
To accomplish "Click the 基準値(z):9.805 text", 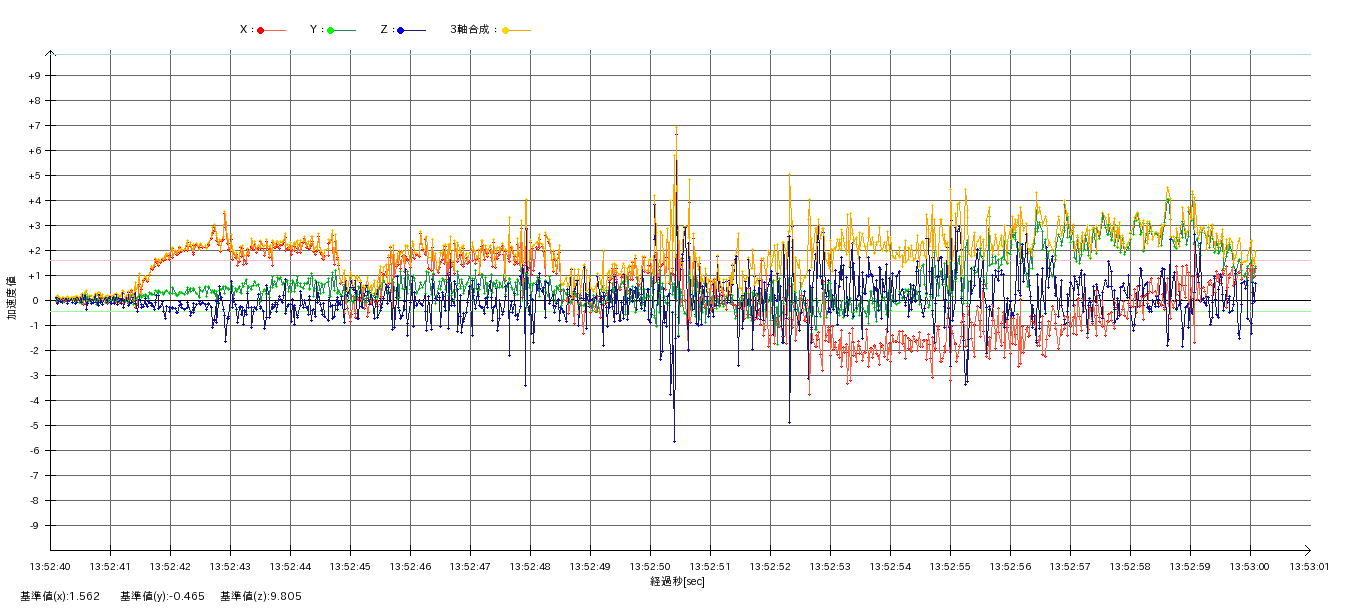I will 261,596.
